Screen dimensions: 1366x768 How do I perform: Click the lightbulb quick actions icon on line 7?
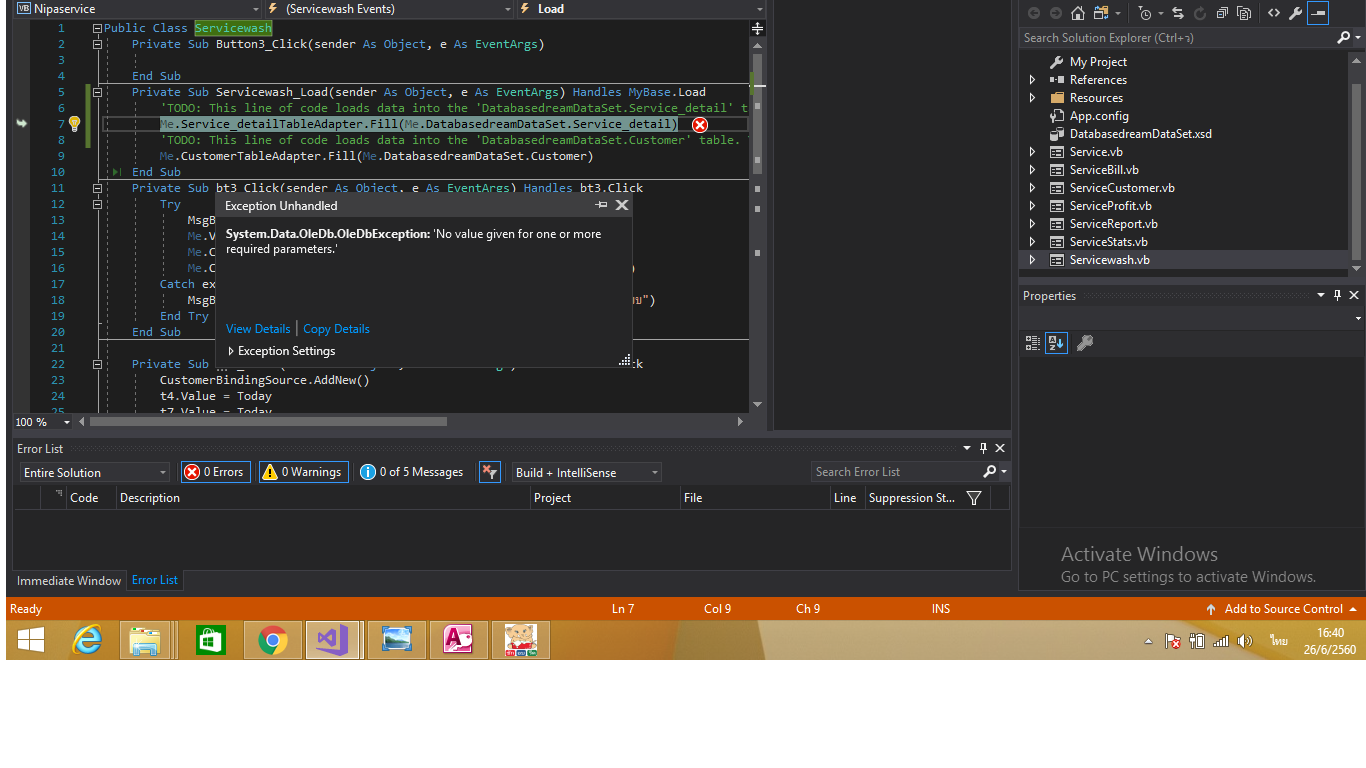pyautogui.click(x=74, y=124)
